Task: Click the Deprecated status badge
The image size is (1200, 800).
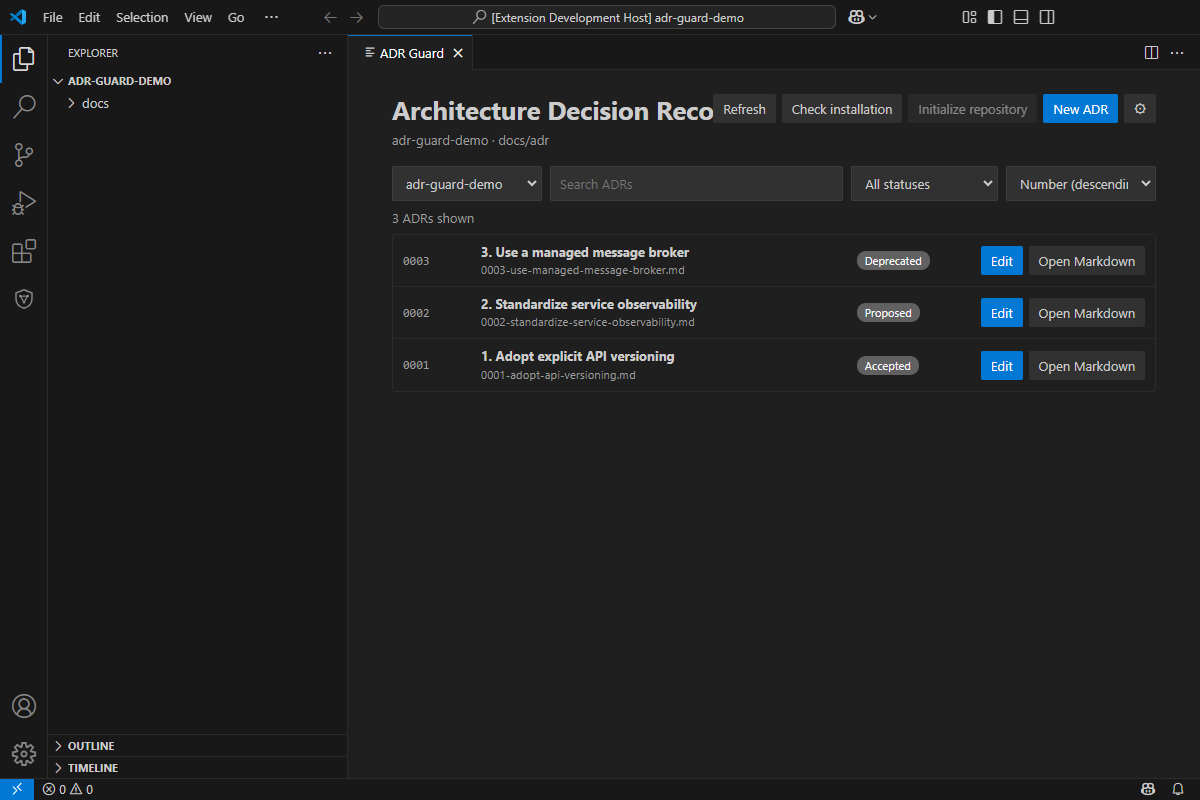Action: click(x=893, y=261)
